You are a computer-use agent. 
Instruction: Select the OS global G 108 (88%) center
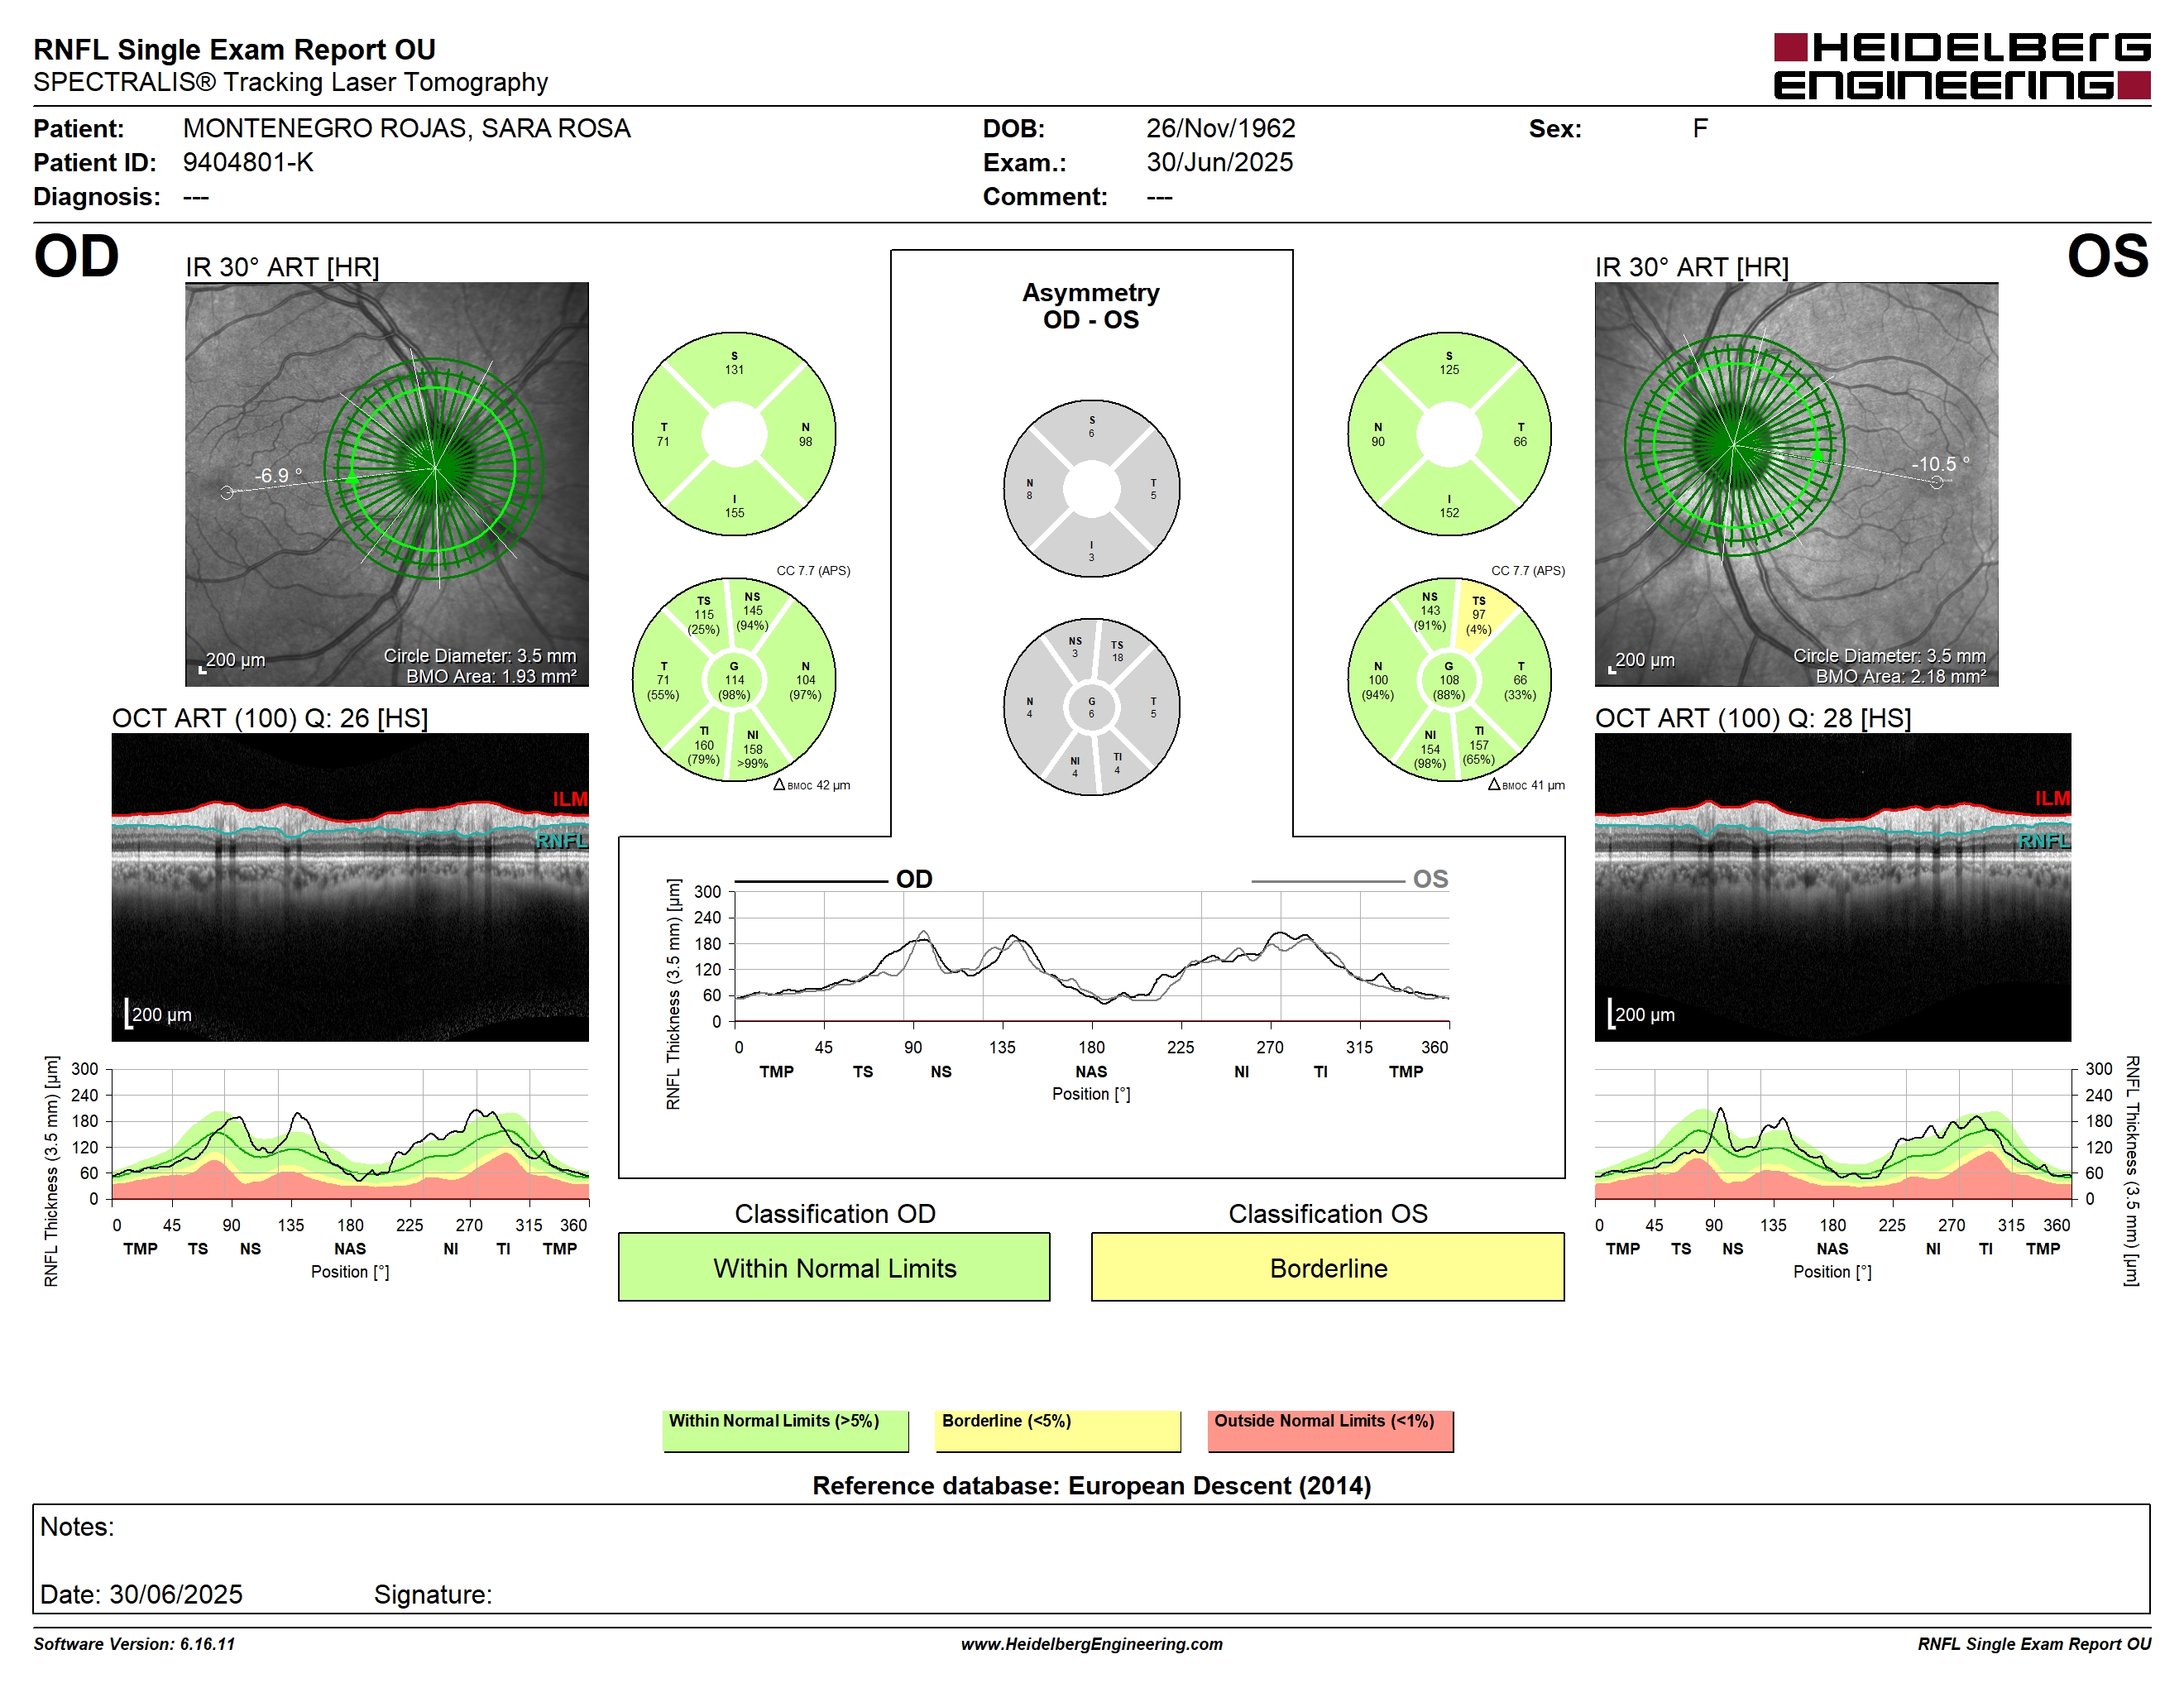coord(1449,680)
